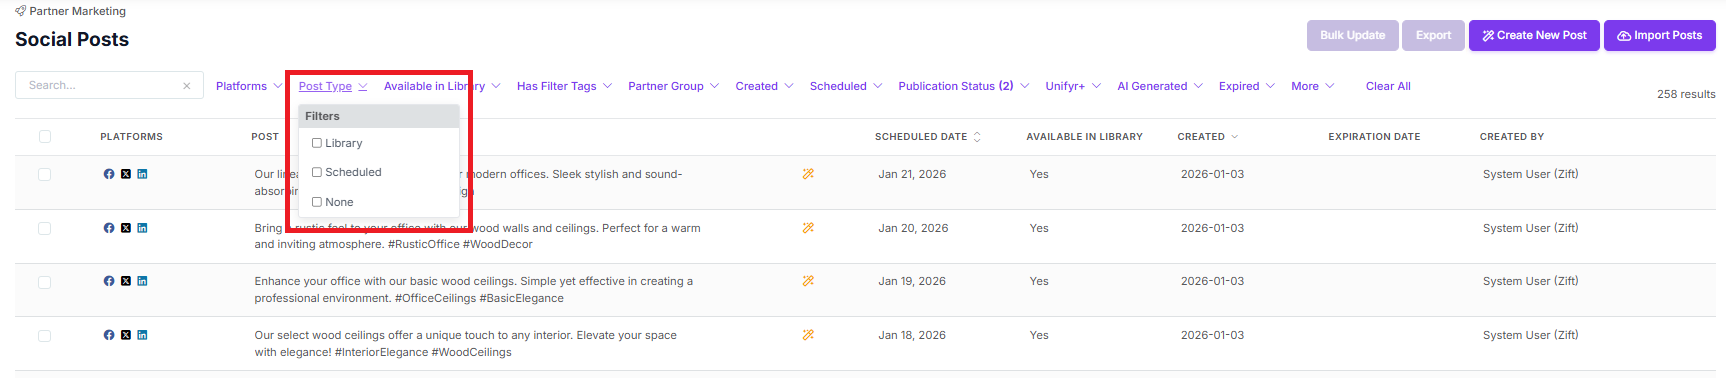This screenshot has width=1726, height=378.
Task: Toggle the select-all checkbox in table header
Action: [x=45, y=137]
